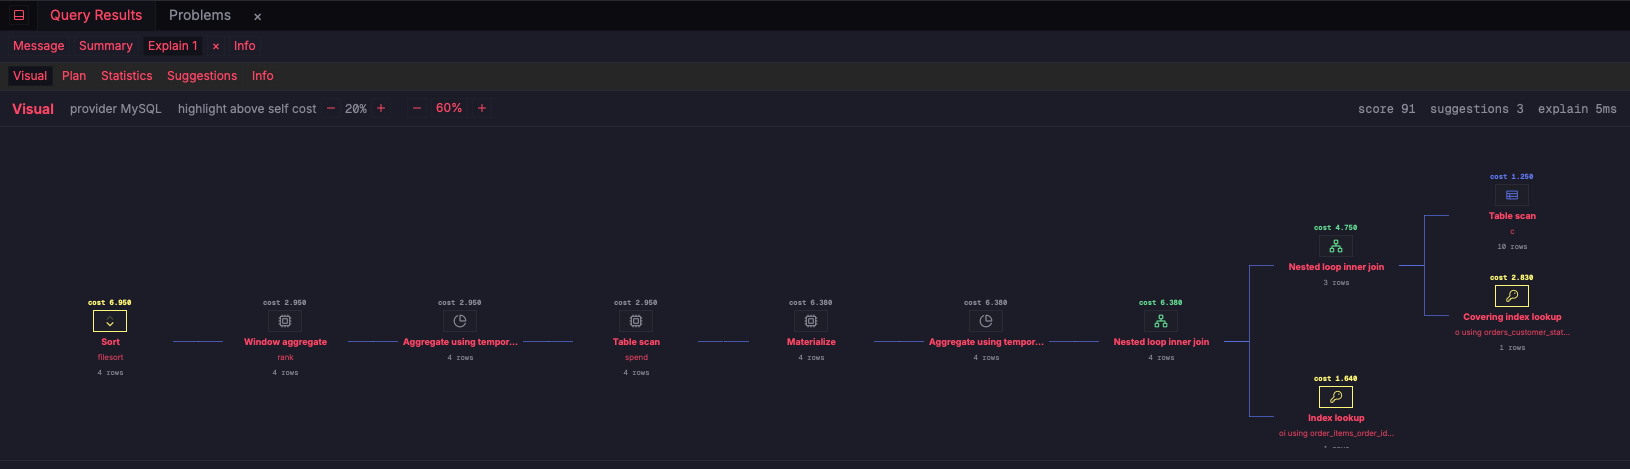Click the o using orders_customer_stat... text
This screenshot has height=469, width=1630.
pos(1512,332)
